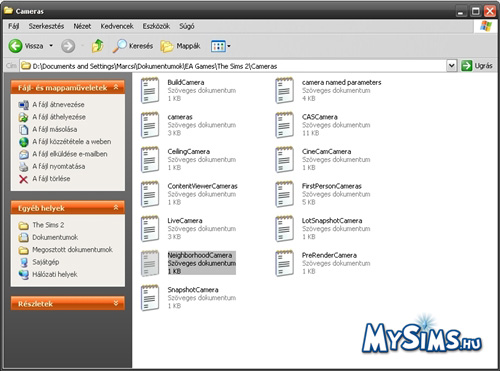This screenshot has height=371, width=500.
Task: Close the Cameras window
Action: pos(490,11)
